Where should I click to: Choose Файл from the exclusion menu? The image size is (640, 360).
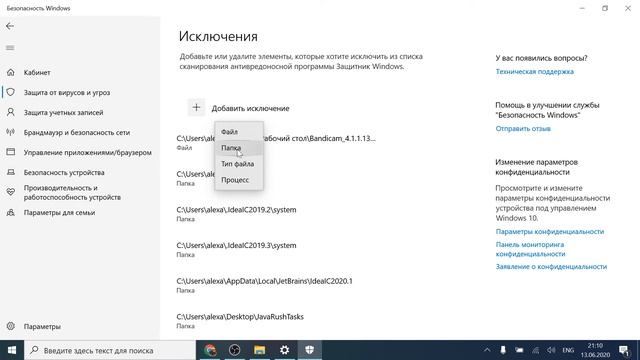click(x=239, y=131)
